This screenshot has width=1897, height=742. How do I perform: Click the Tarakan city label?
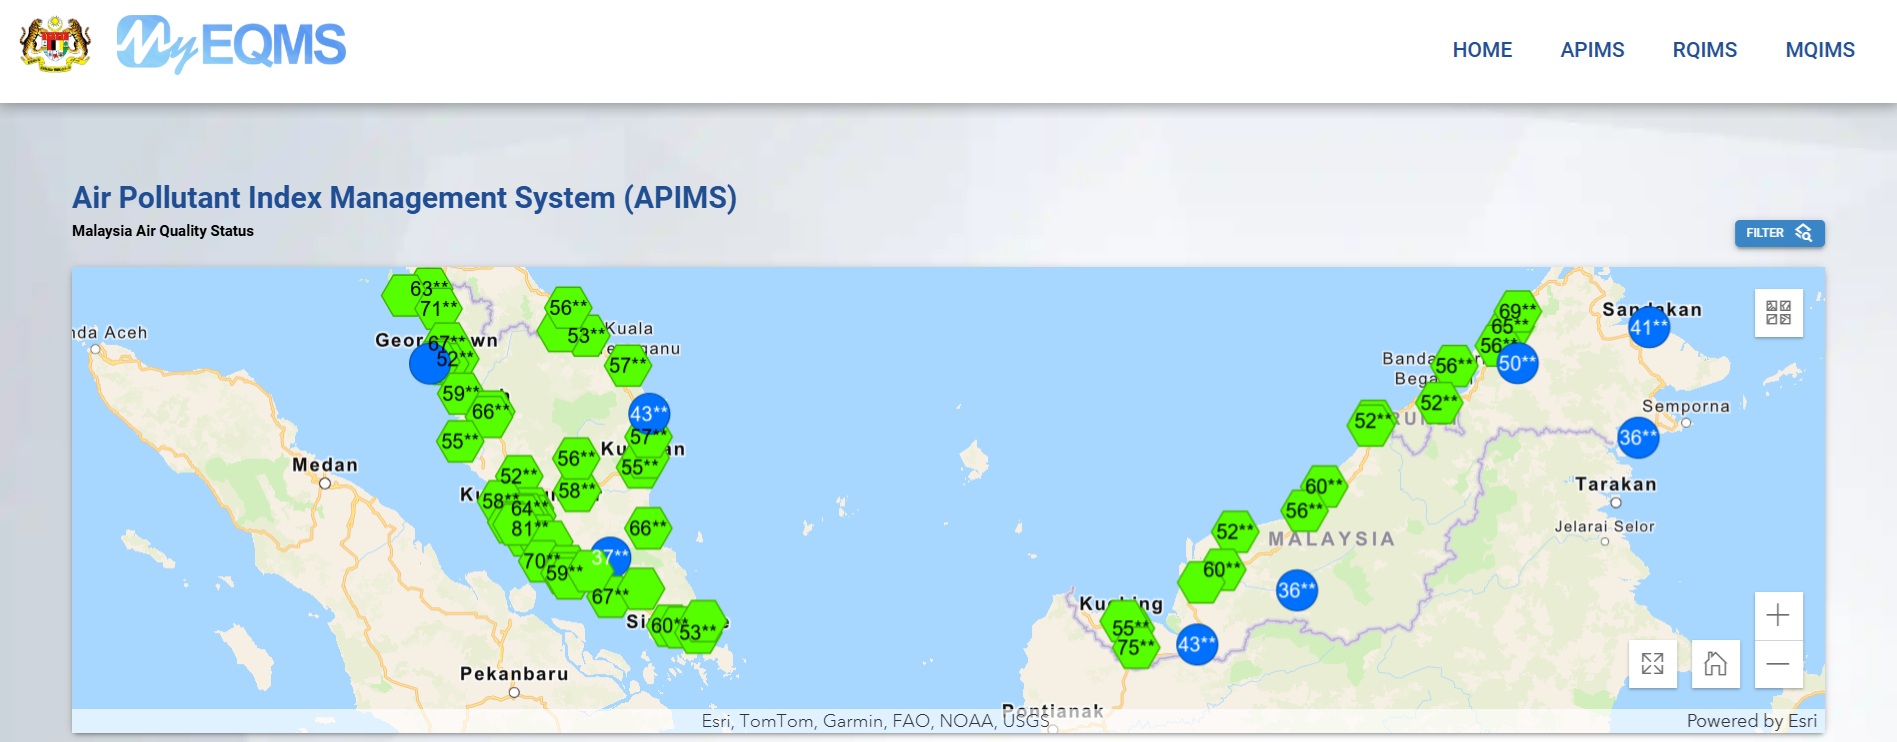[1616, 484]
